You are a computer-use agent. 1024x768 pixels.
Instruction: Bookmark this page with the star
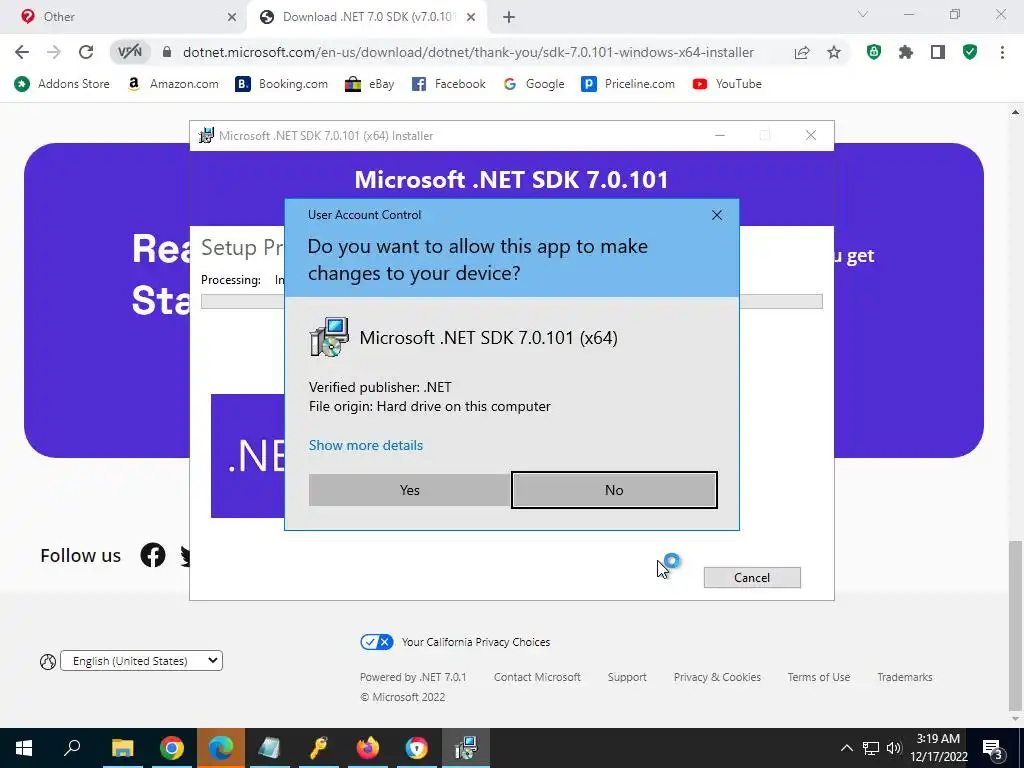(x=834, y=52)
